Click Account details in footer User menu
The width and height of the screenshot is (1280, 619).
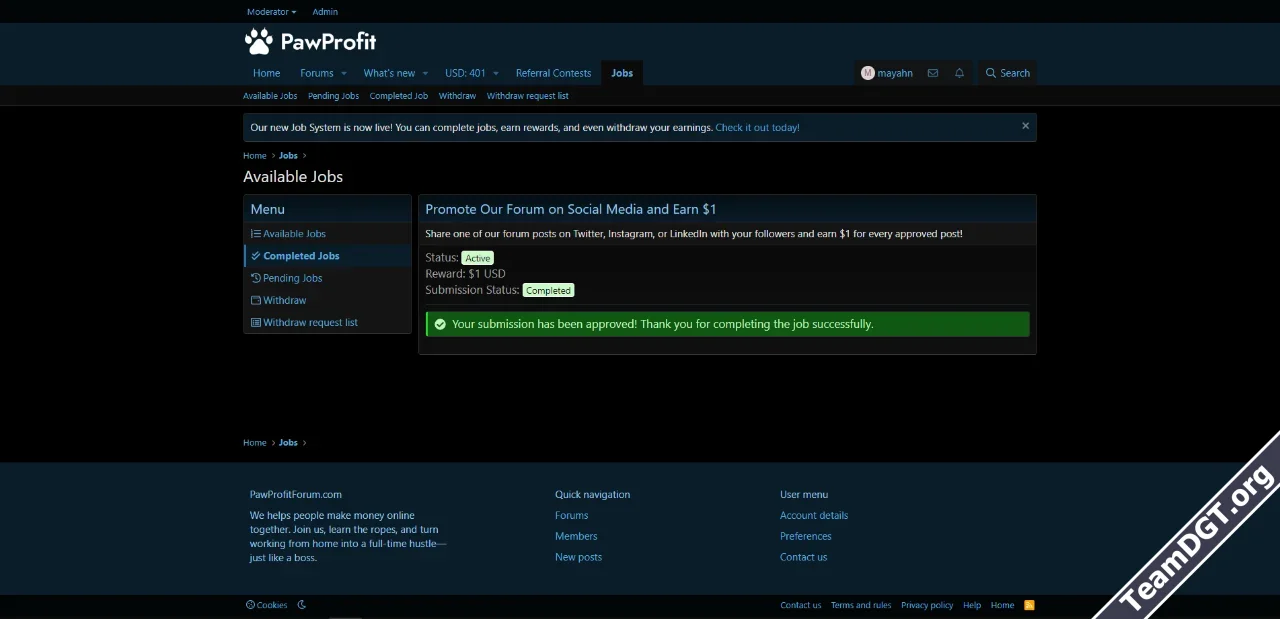coord(813,516)
